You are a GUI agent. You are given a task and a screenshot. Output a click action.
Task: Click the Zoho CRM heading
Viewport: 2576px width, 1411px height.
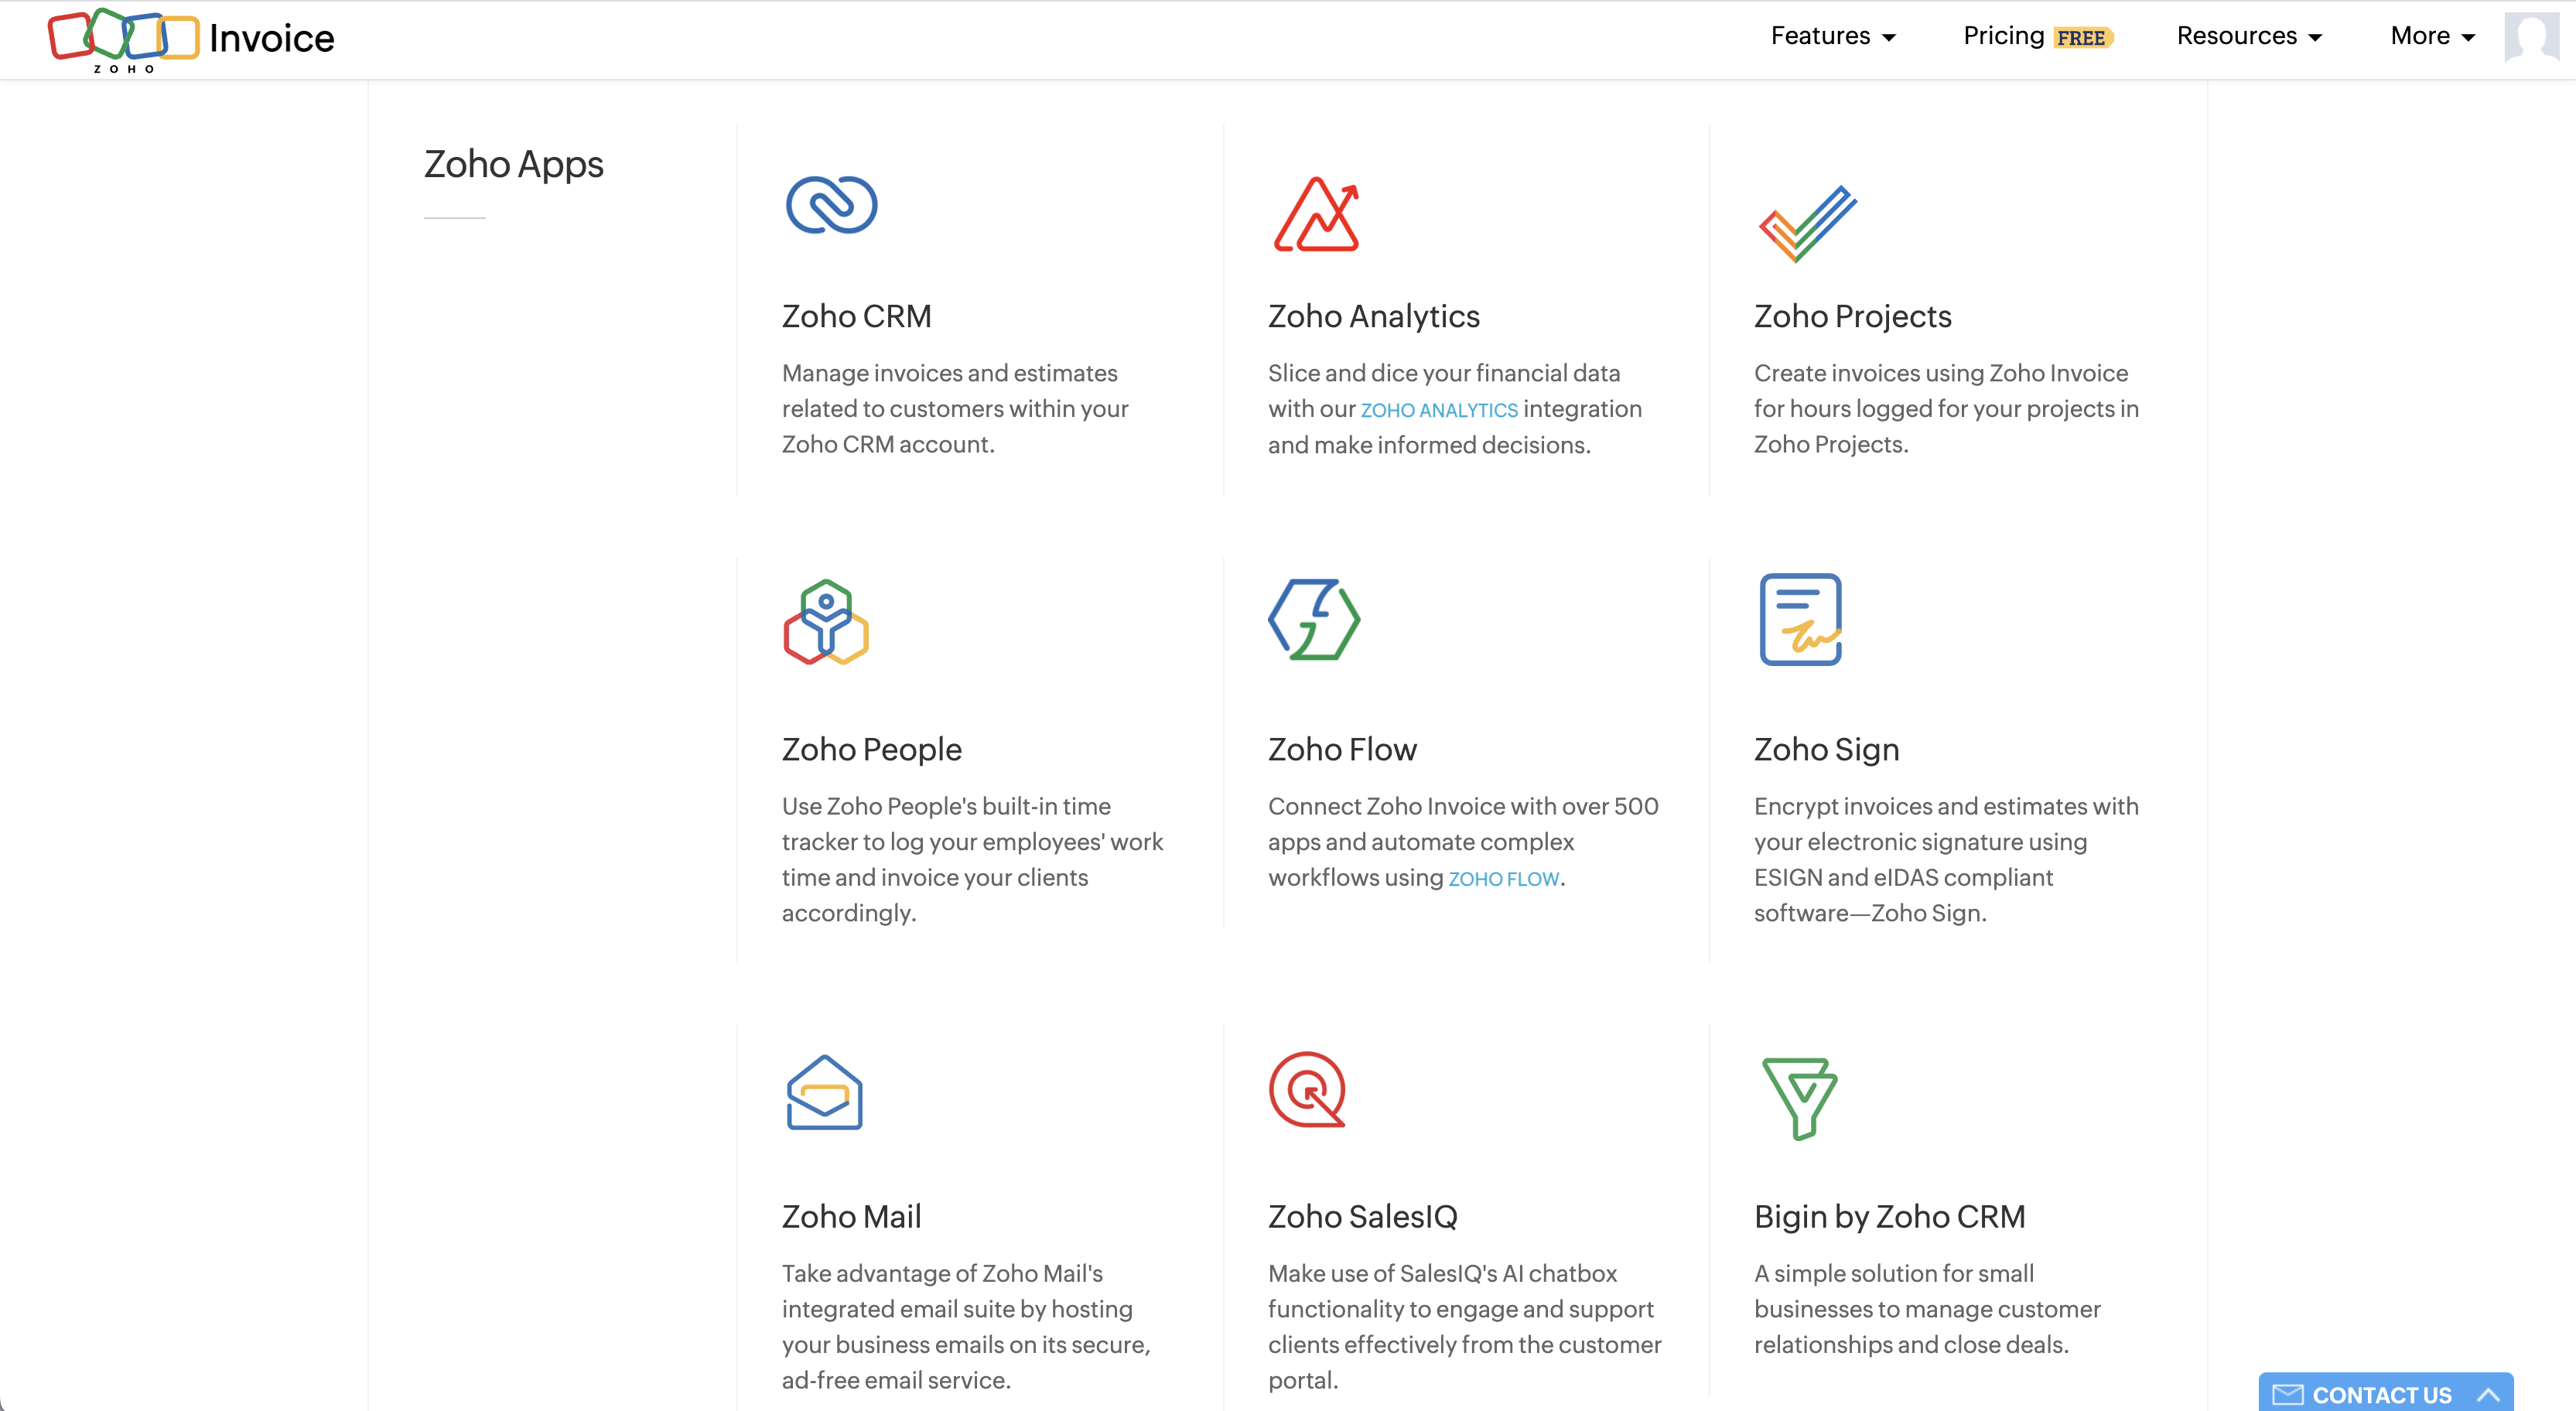(857, 316)
